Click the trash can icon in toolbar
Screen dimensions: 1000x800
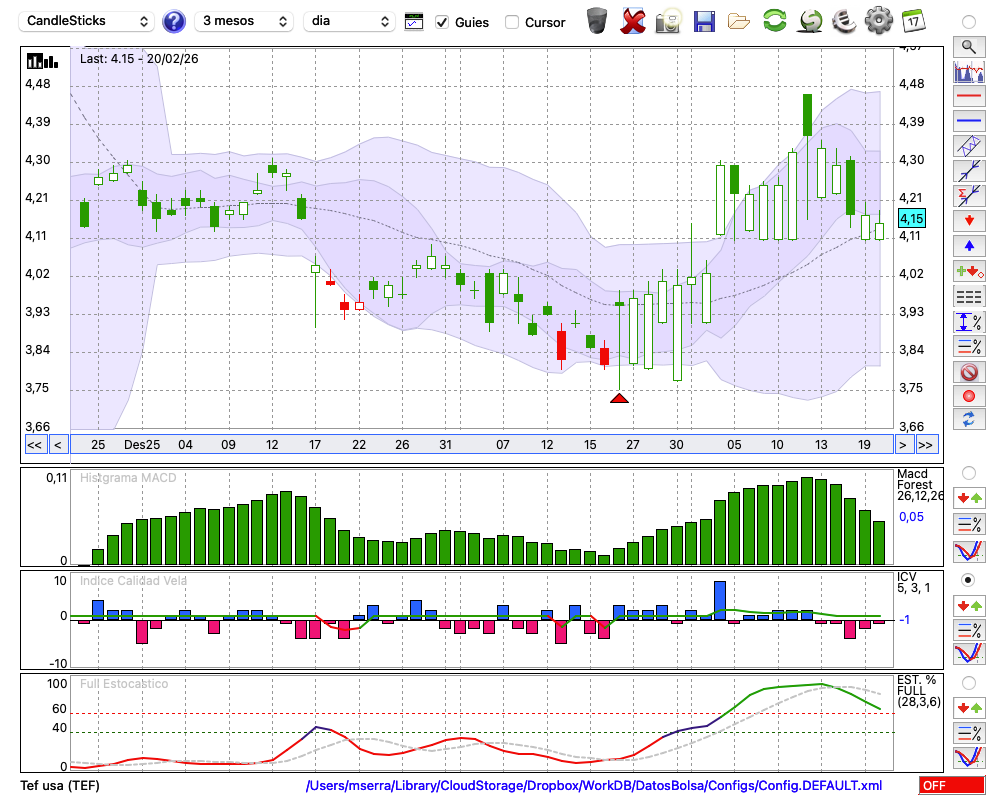click(x=597, y=21)
